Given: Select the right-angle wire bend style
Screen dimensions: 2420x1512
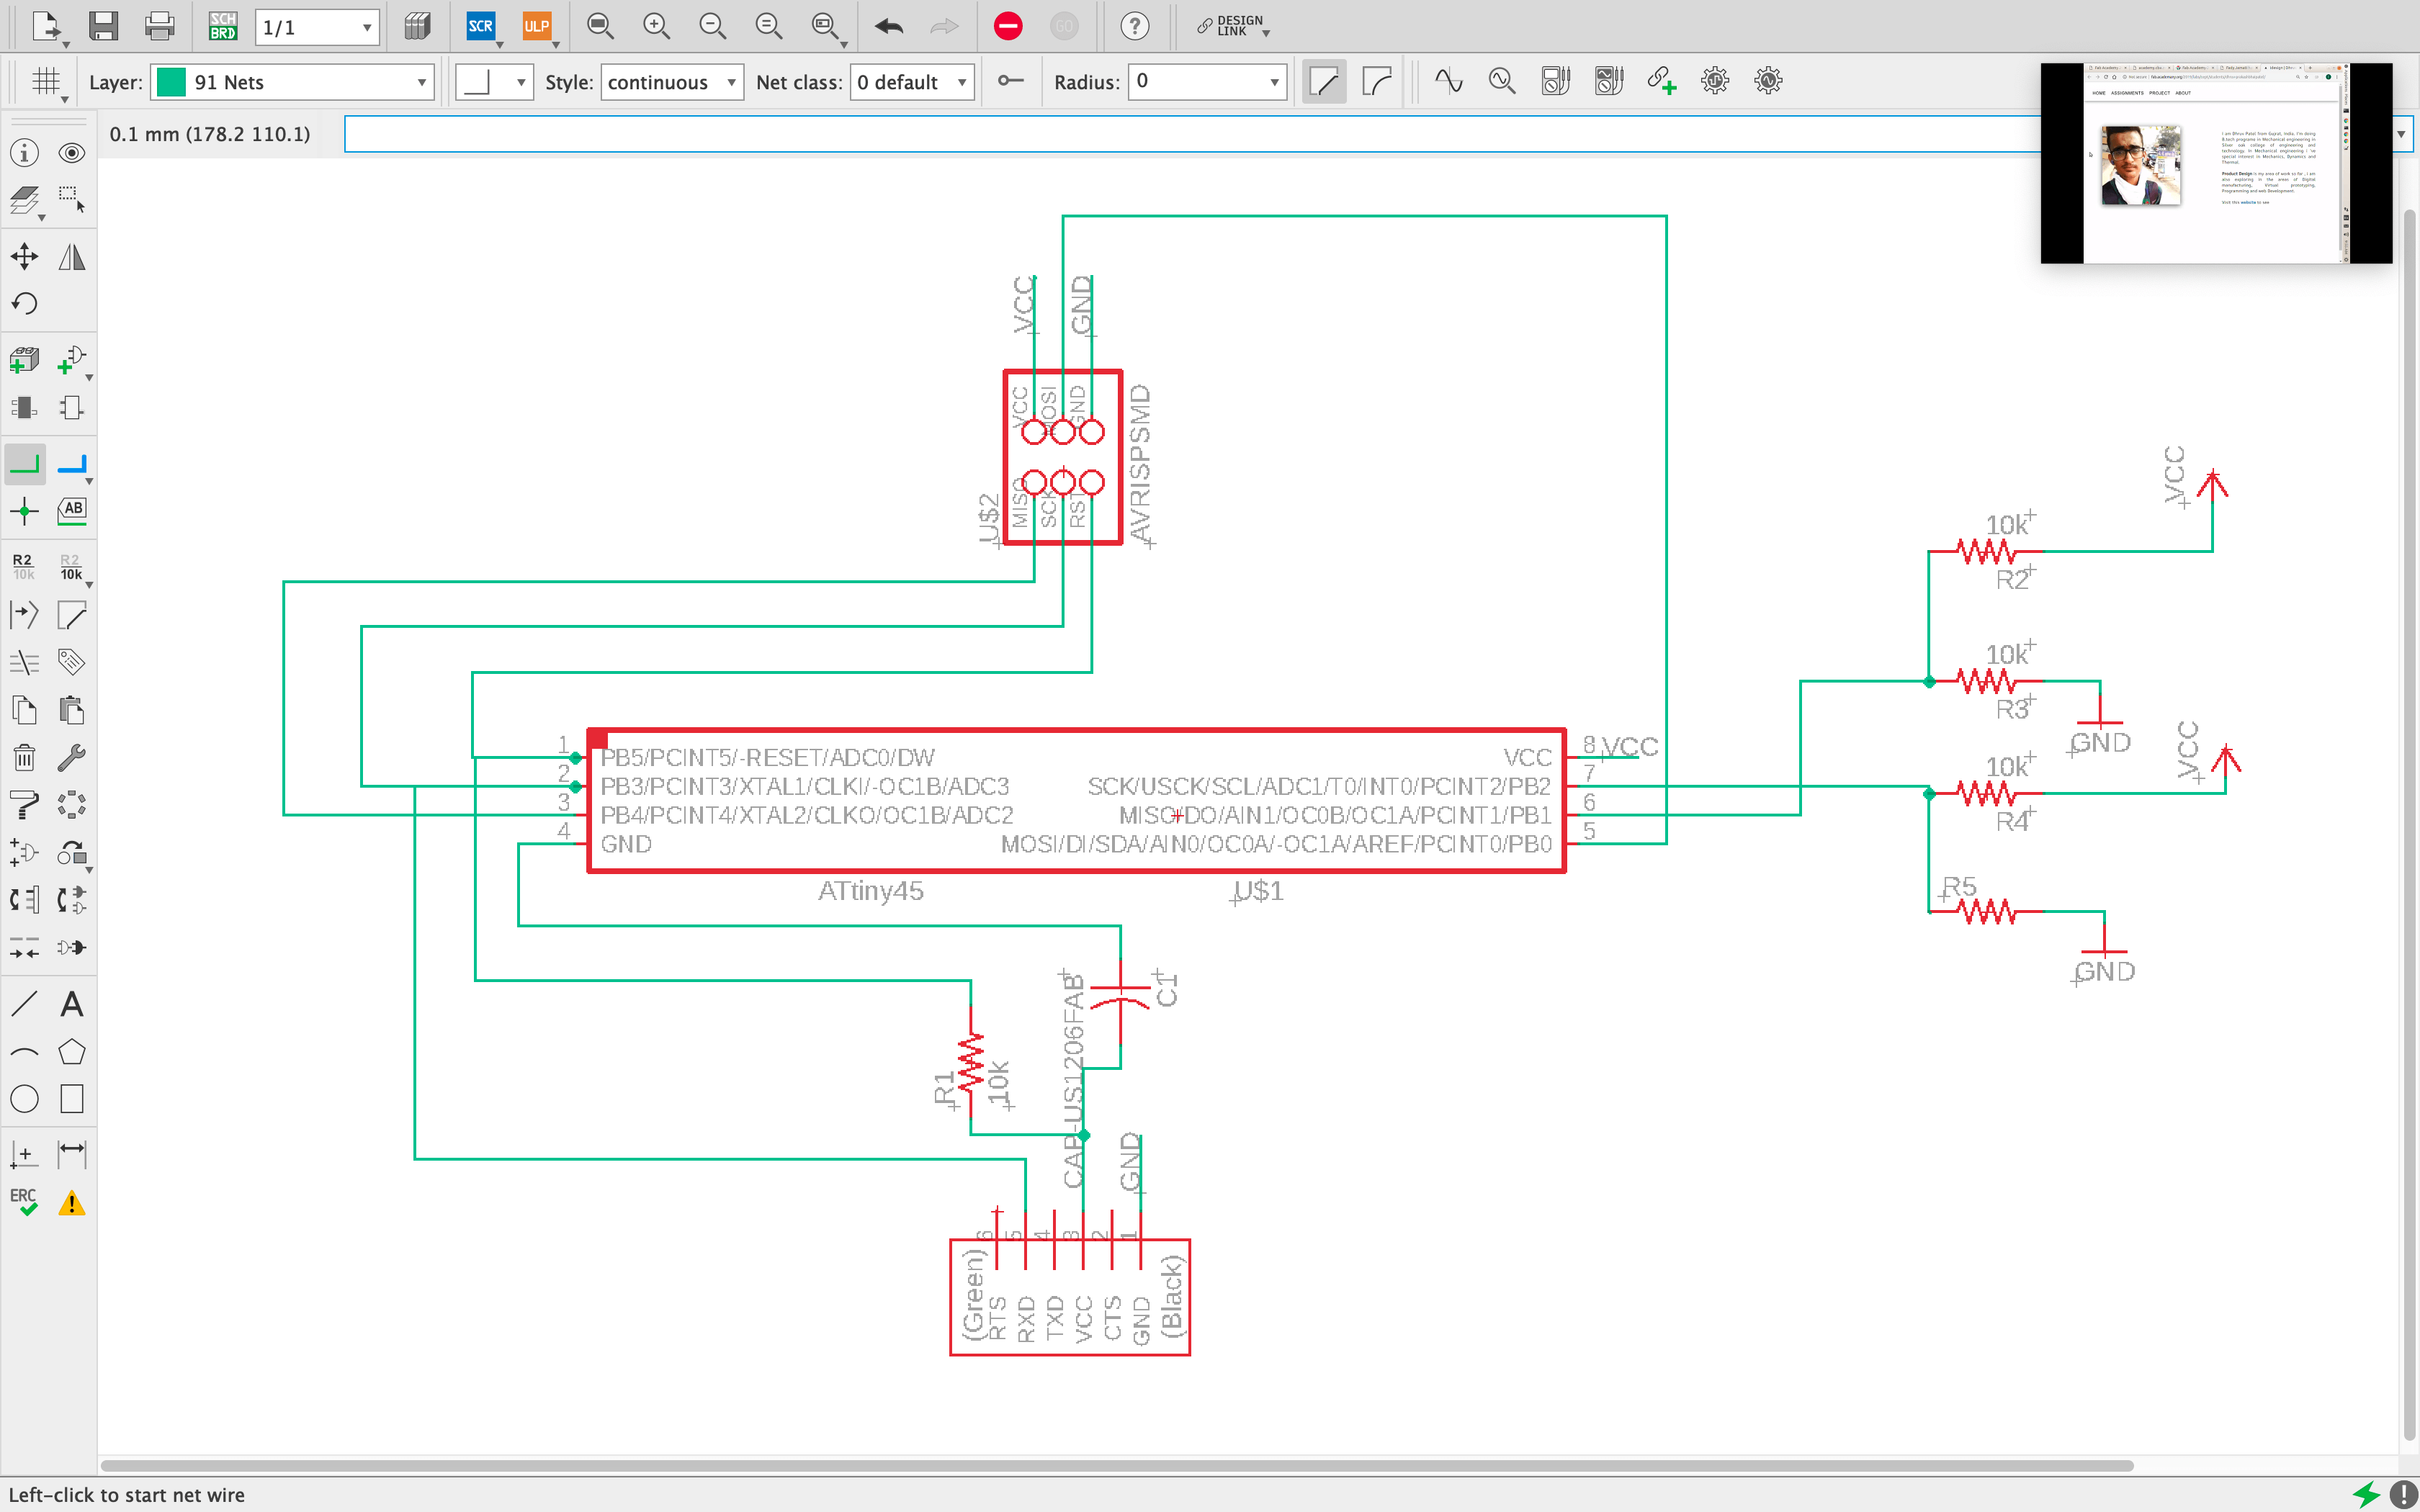Looking at the screenshot, I should 1323,81.
